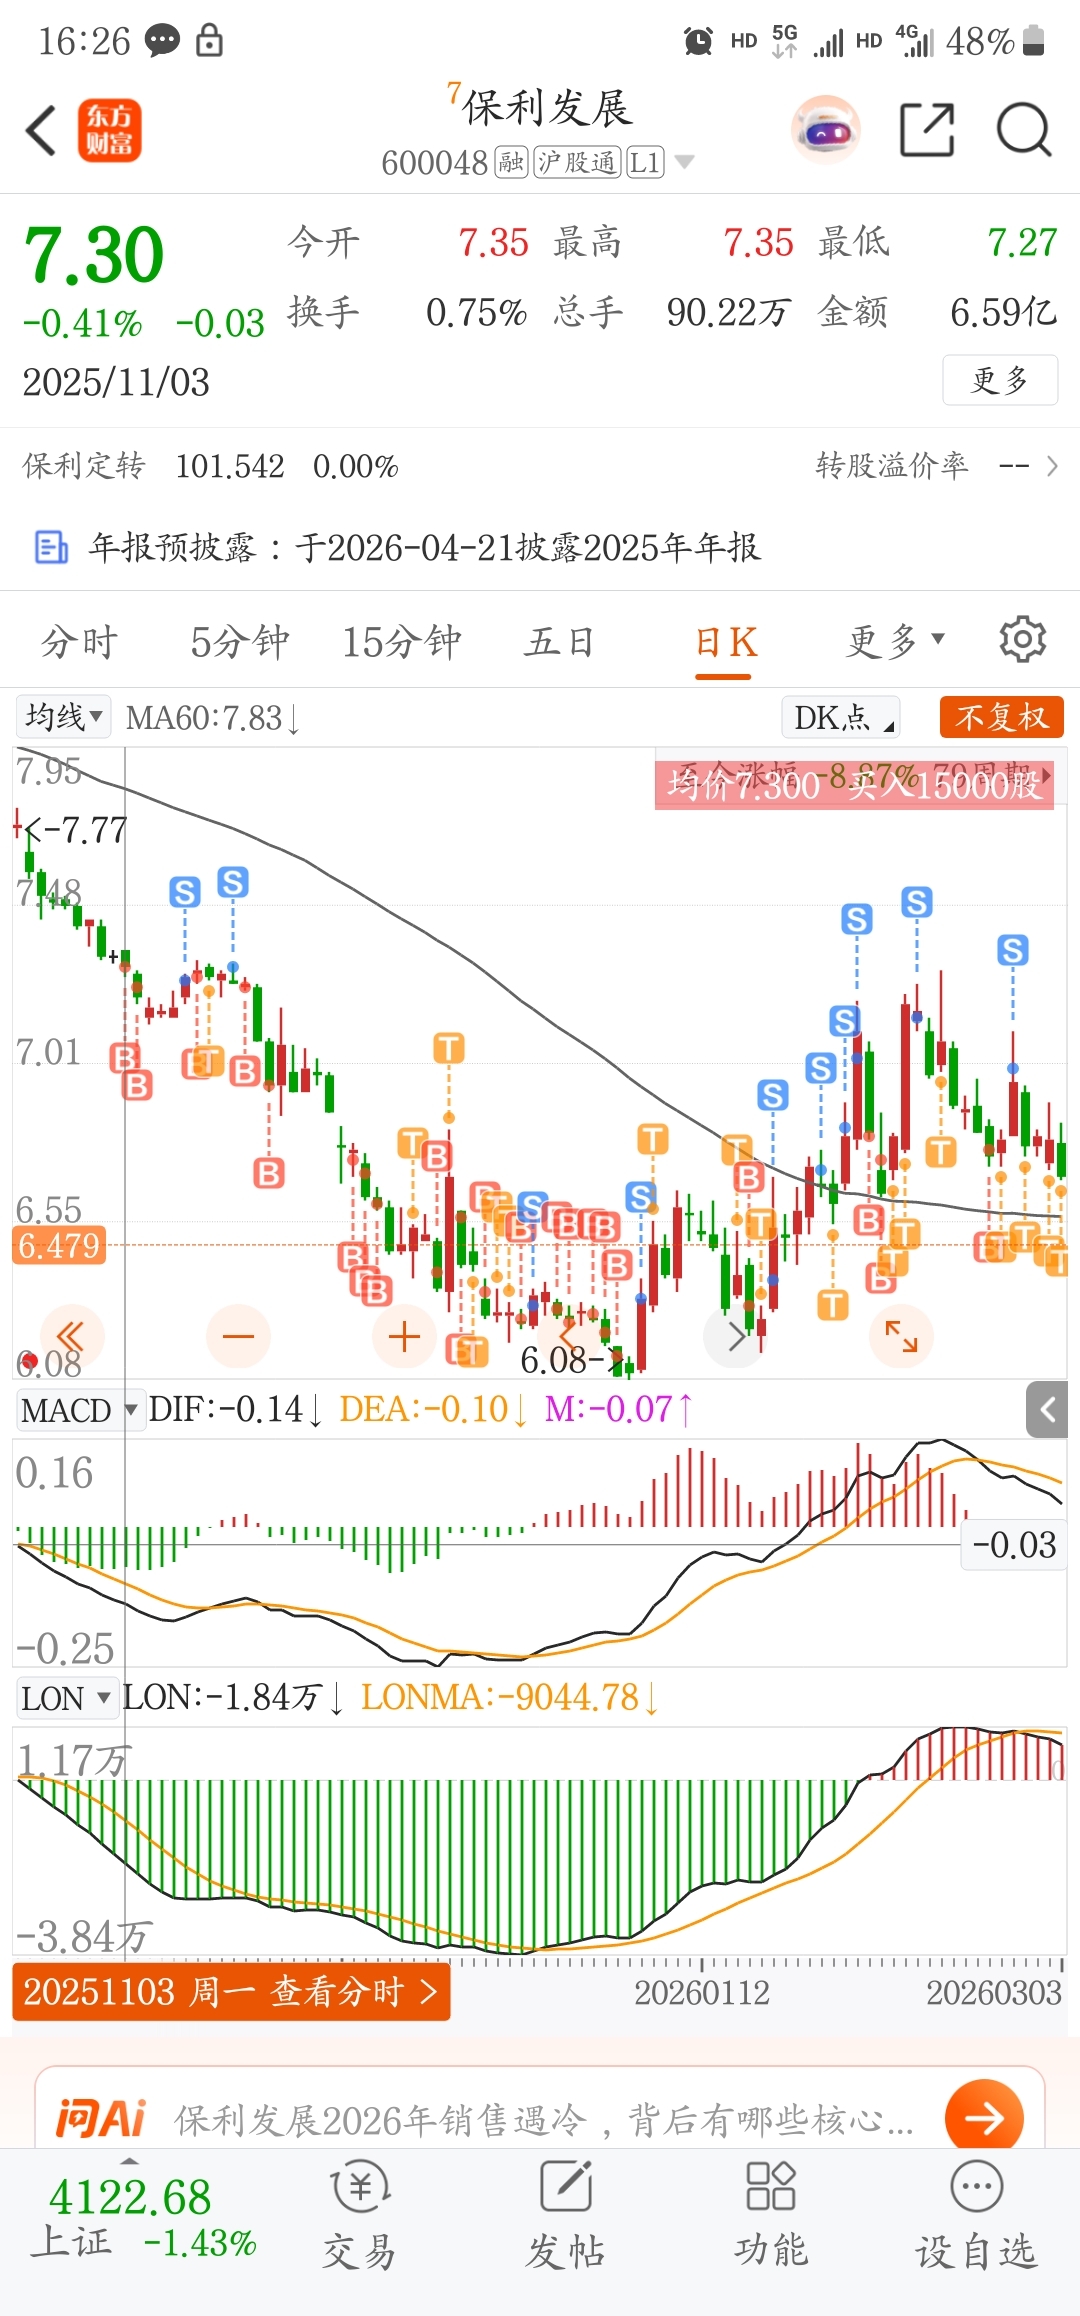
Task: Expand the chart to fullscreen
Action: pyautogui.click(x=901, y=1337)
